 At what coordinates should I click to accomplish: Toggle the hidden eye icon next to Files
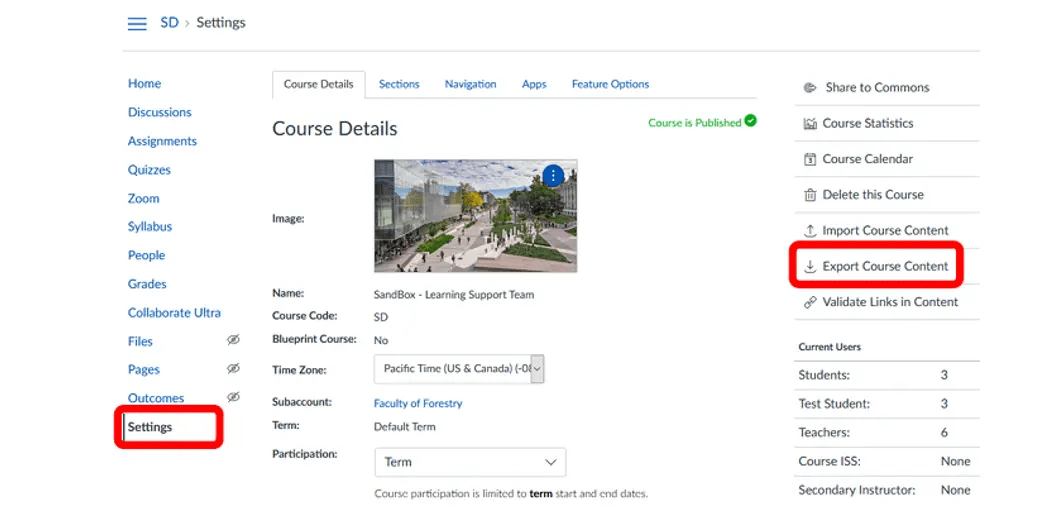[x=233, y=340]
